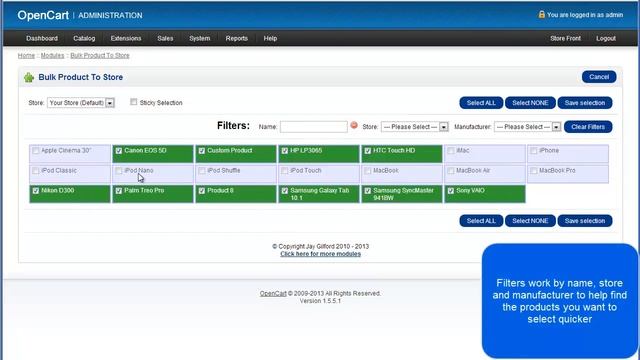Screen dimensions: 640x360
Task: Open the Manufacturer filter dropdown
Action: 527,127
